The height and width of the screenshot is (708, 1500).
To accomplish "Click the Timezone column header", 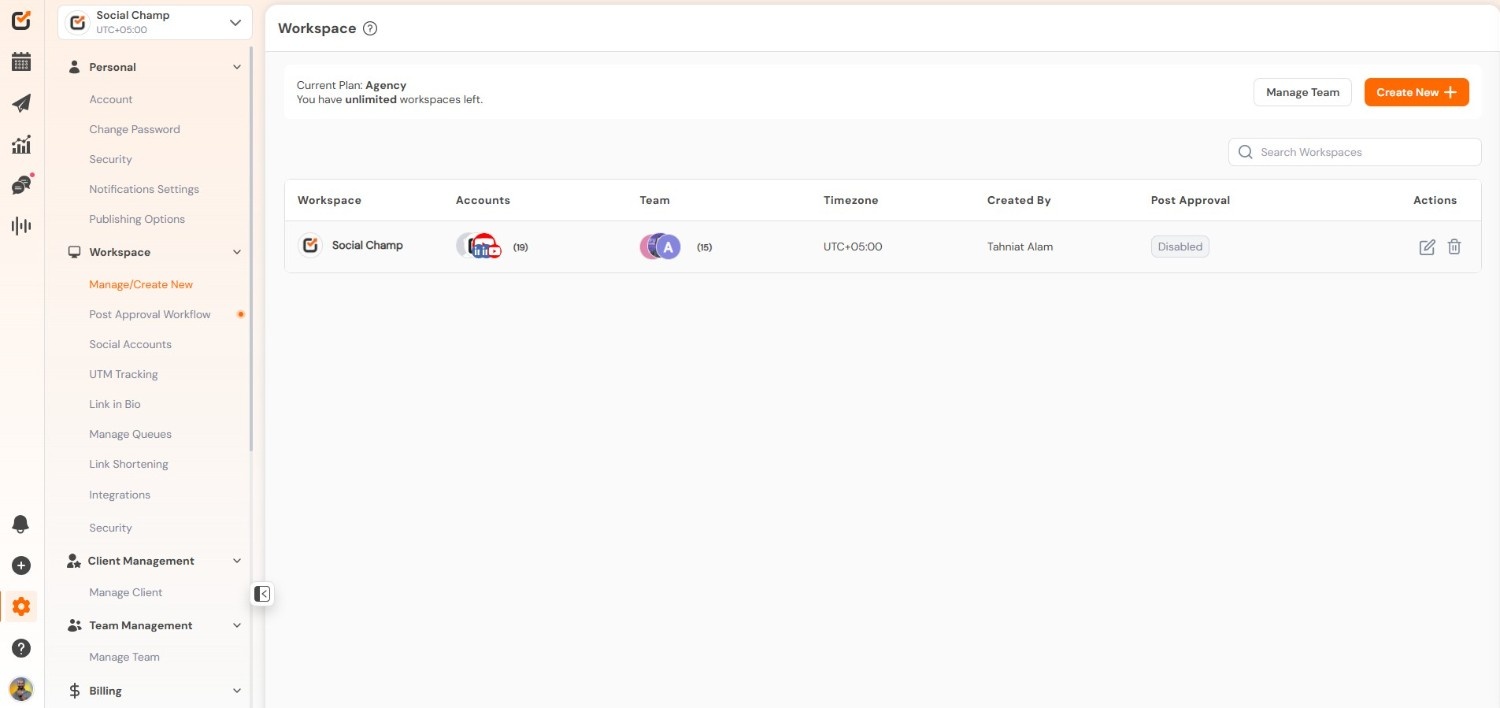I will click(x=851, y=200).
